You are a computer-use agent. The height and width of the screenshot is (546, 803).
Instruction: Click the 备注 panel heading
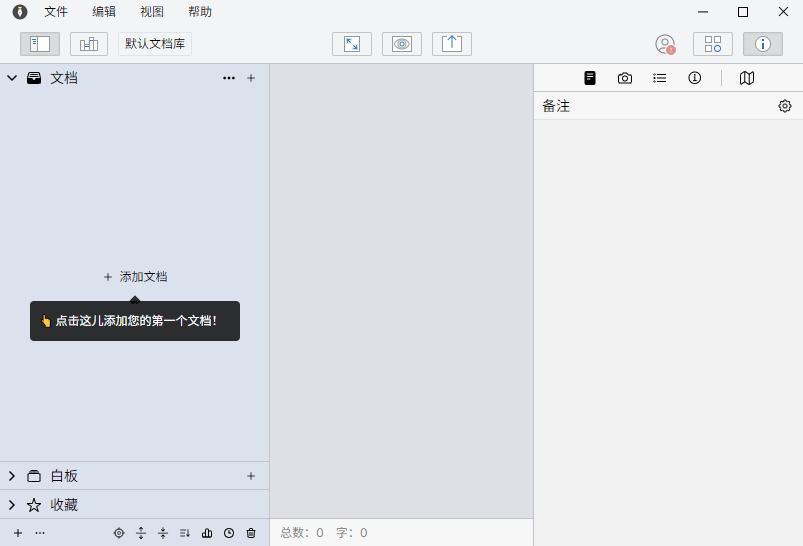556,106
